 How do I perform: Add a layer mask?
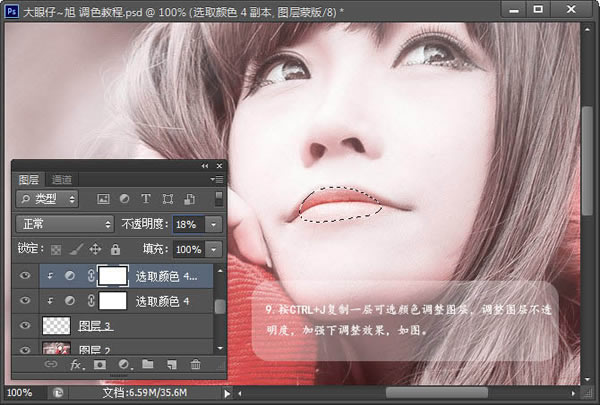click(x=100, y=365)
